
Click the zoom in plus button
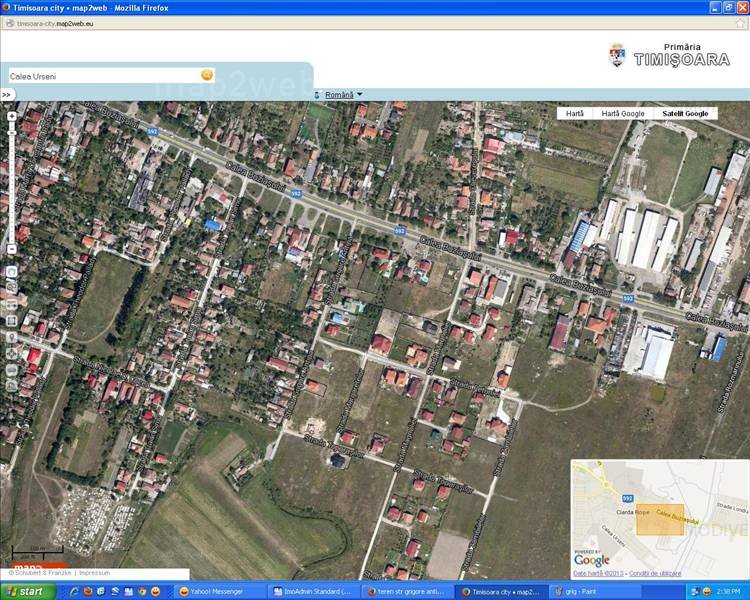tap(11, 116)
